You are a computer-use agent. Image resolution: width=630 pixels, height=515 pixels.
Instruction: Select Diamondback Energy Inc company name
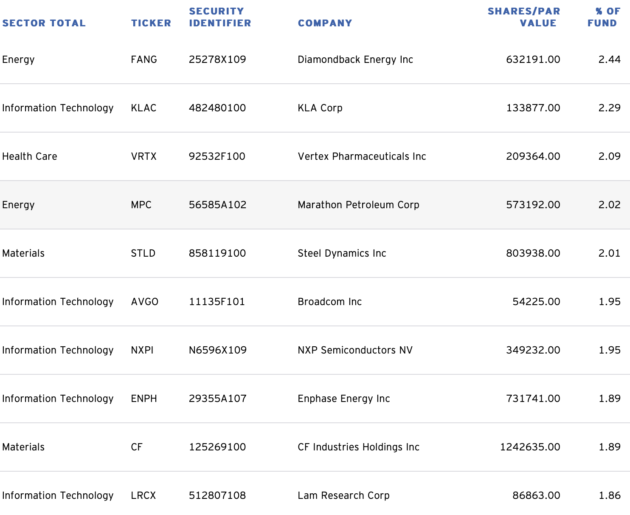[355, 59]
